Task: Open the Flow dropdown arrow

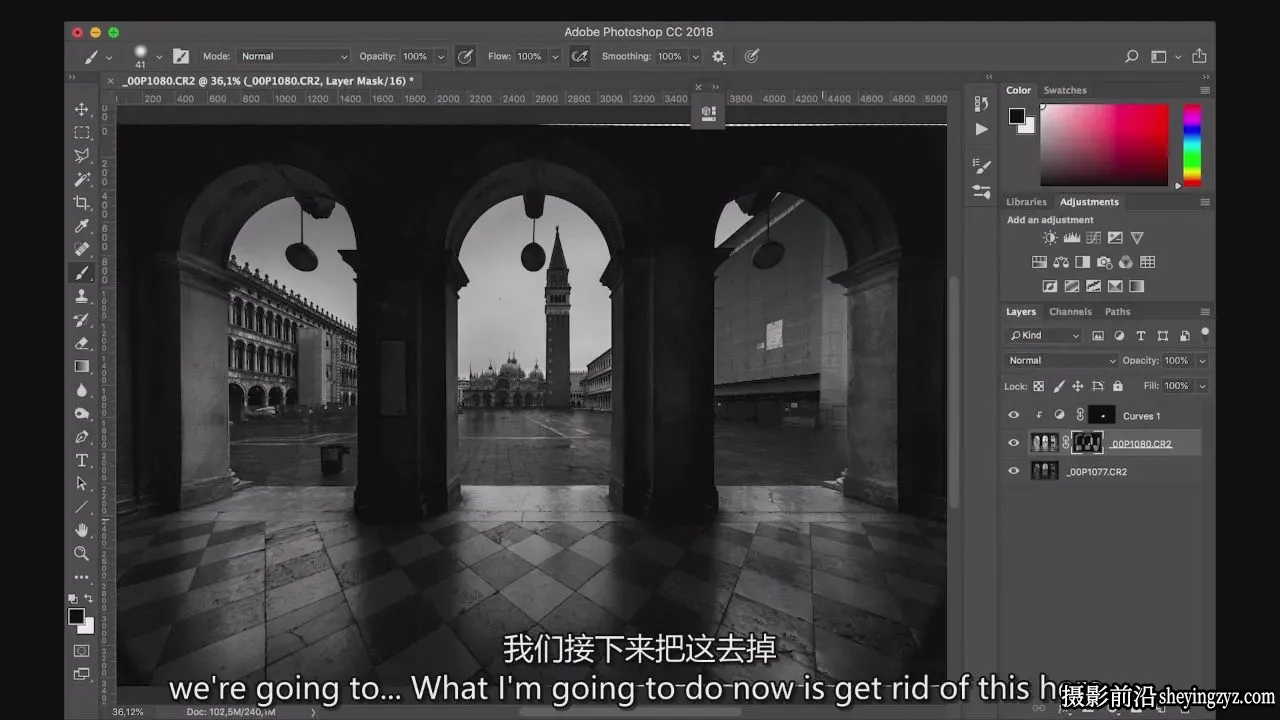Action: 555,57
